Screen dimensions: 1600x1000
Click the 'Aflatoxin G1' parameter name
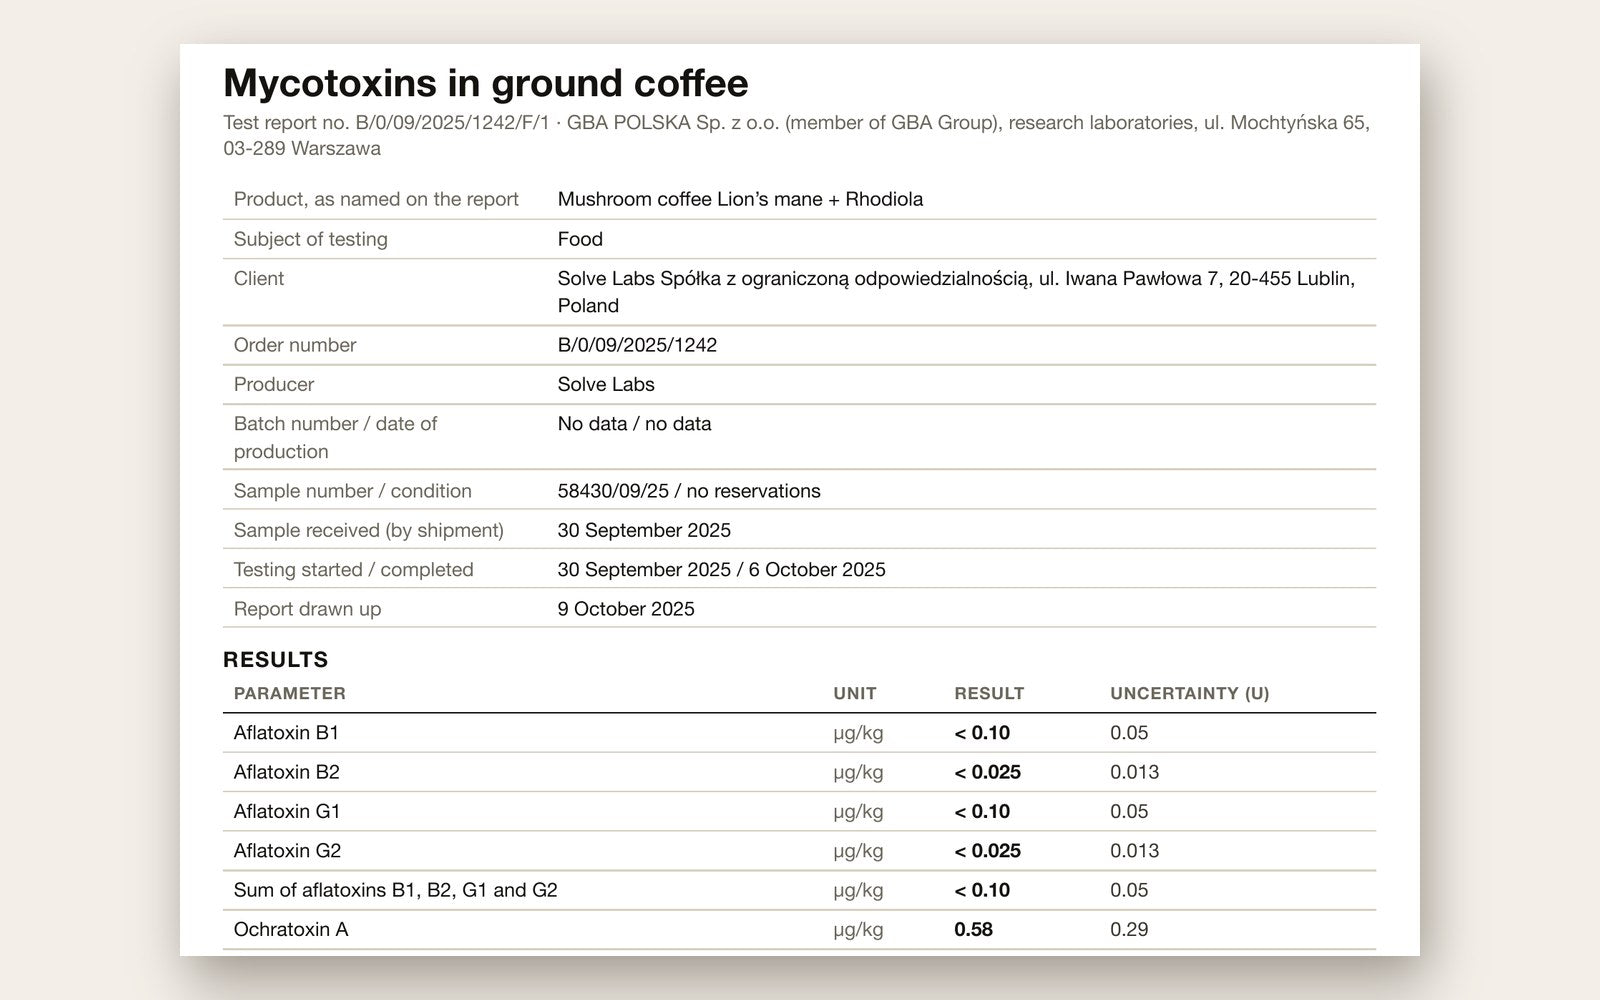click(x=287, y=812)
